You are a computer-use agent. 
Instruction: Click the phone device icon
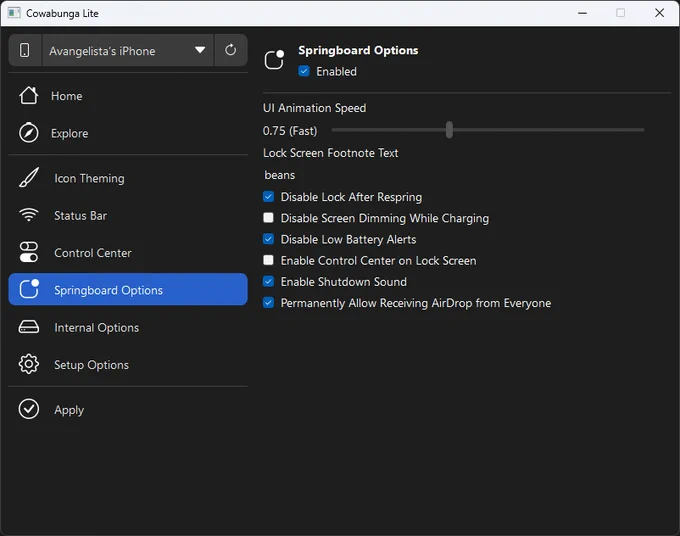[25, 50]
